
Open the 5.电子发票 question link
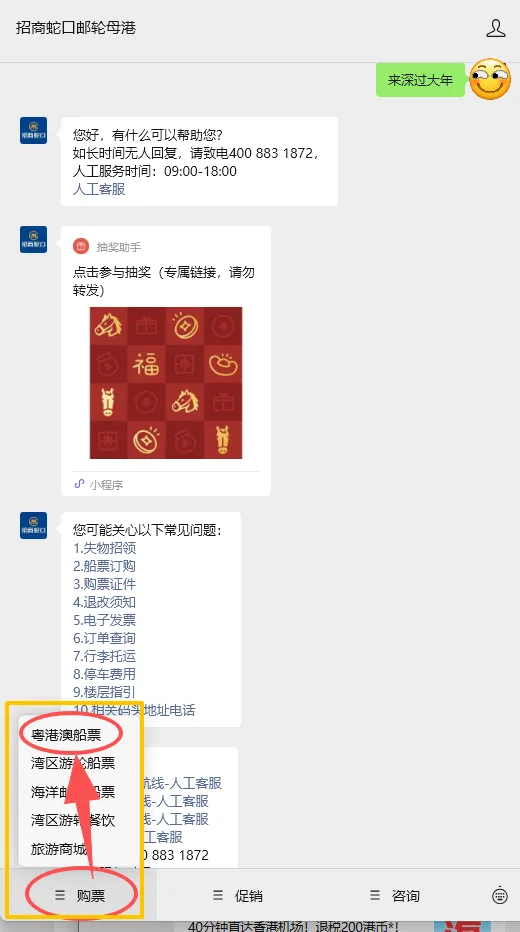pos(104,620)
